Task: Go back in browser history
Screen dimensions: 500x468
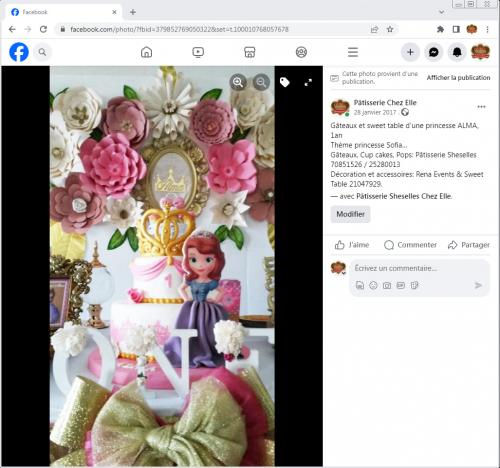Action: tap(12, 29)
